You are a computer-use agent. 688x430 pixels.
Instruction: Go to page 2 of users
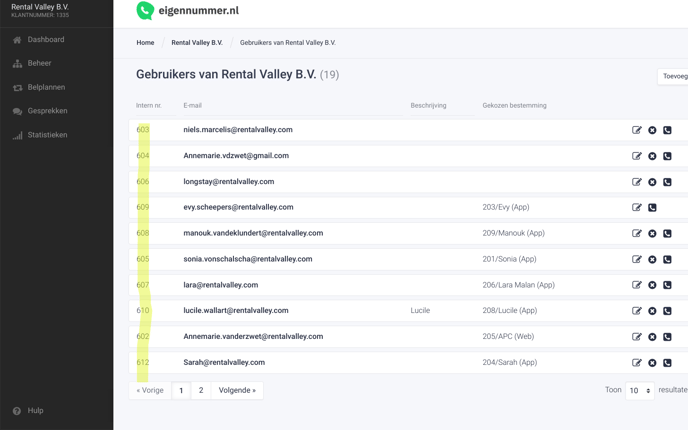[201, 390]
